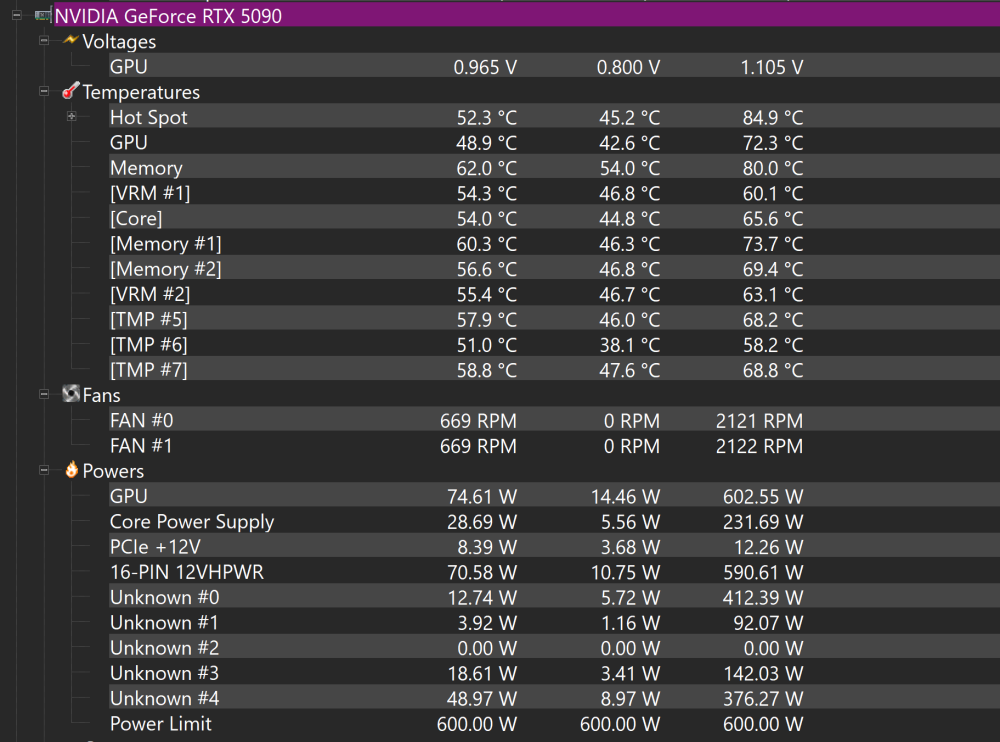
Task: Collapse the Fans group
Action: tap(44, 394)
